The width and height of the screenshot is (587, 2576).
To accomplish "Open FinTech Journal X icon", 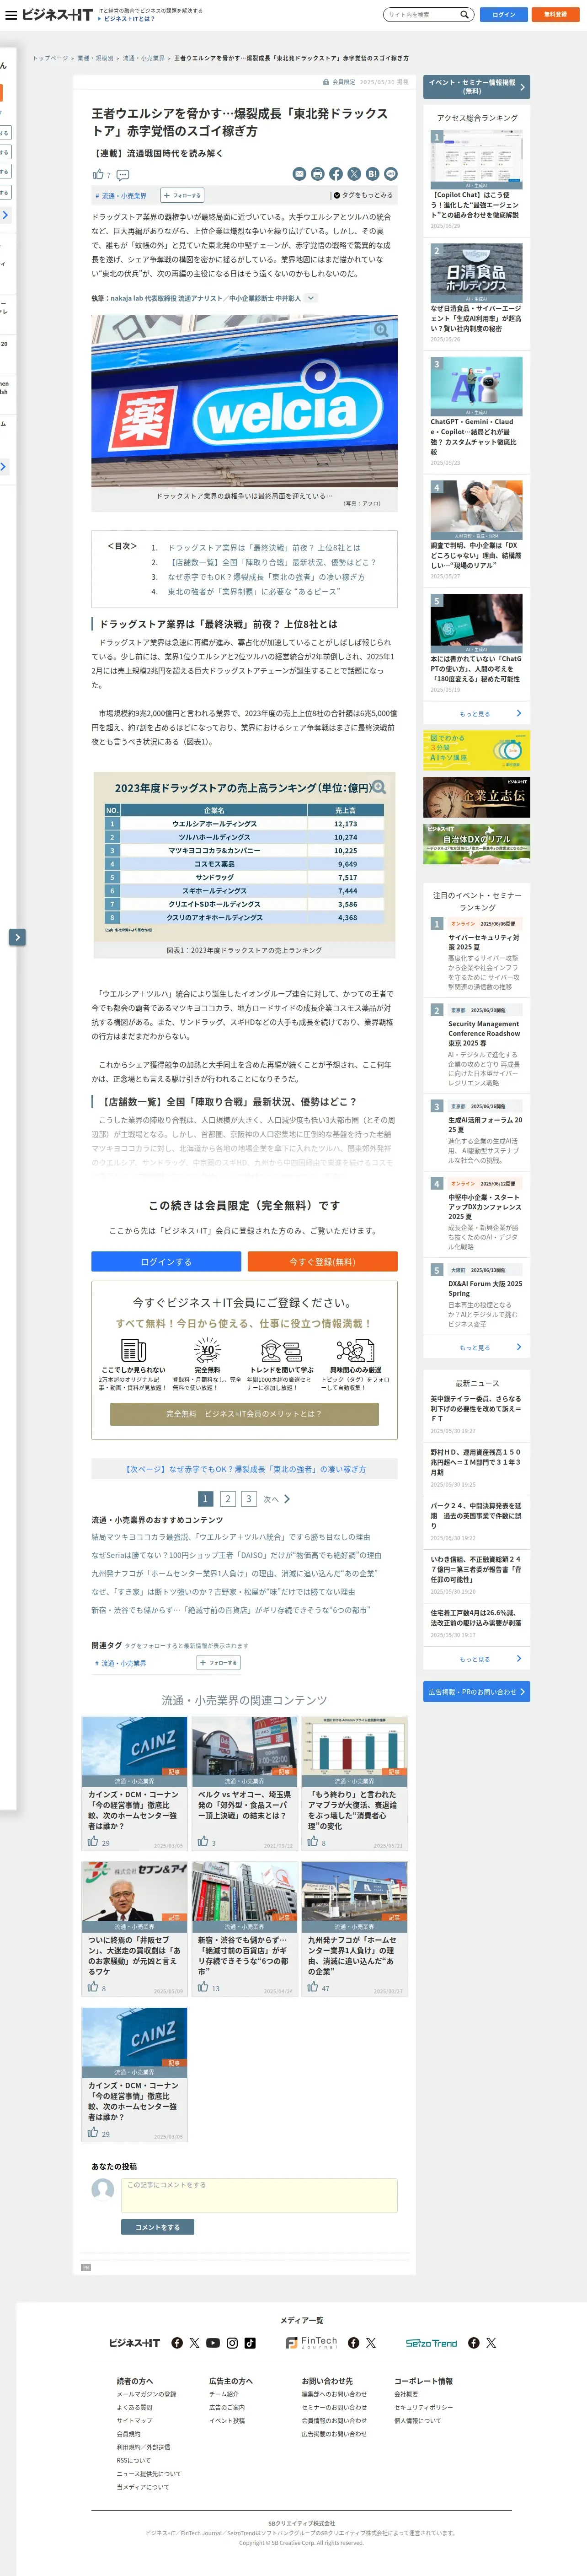I will point(371,2343).
